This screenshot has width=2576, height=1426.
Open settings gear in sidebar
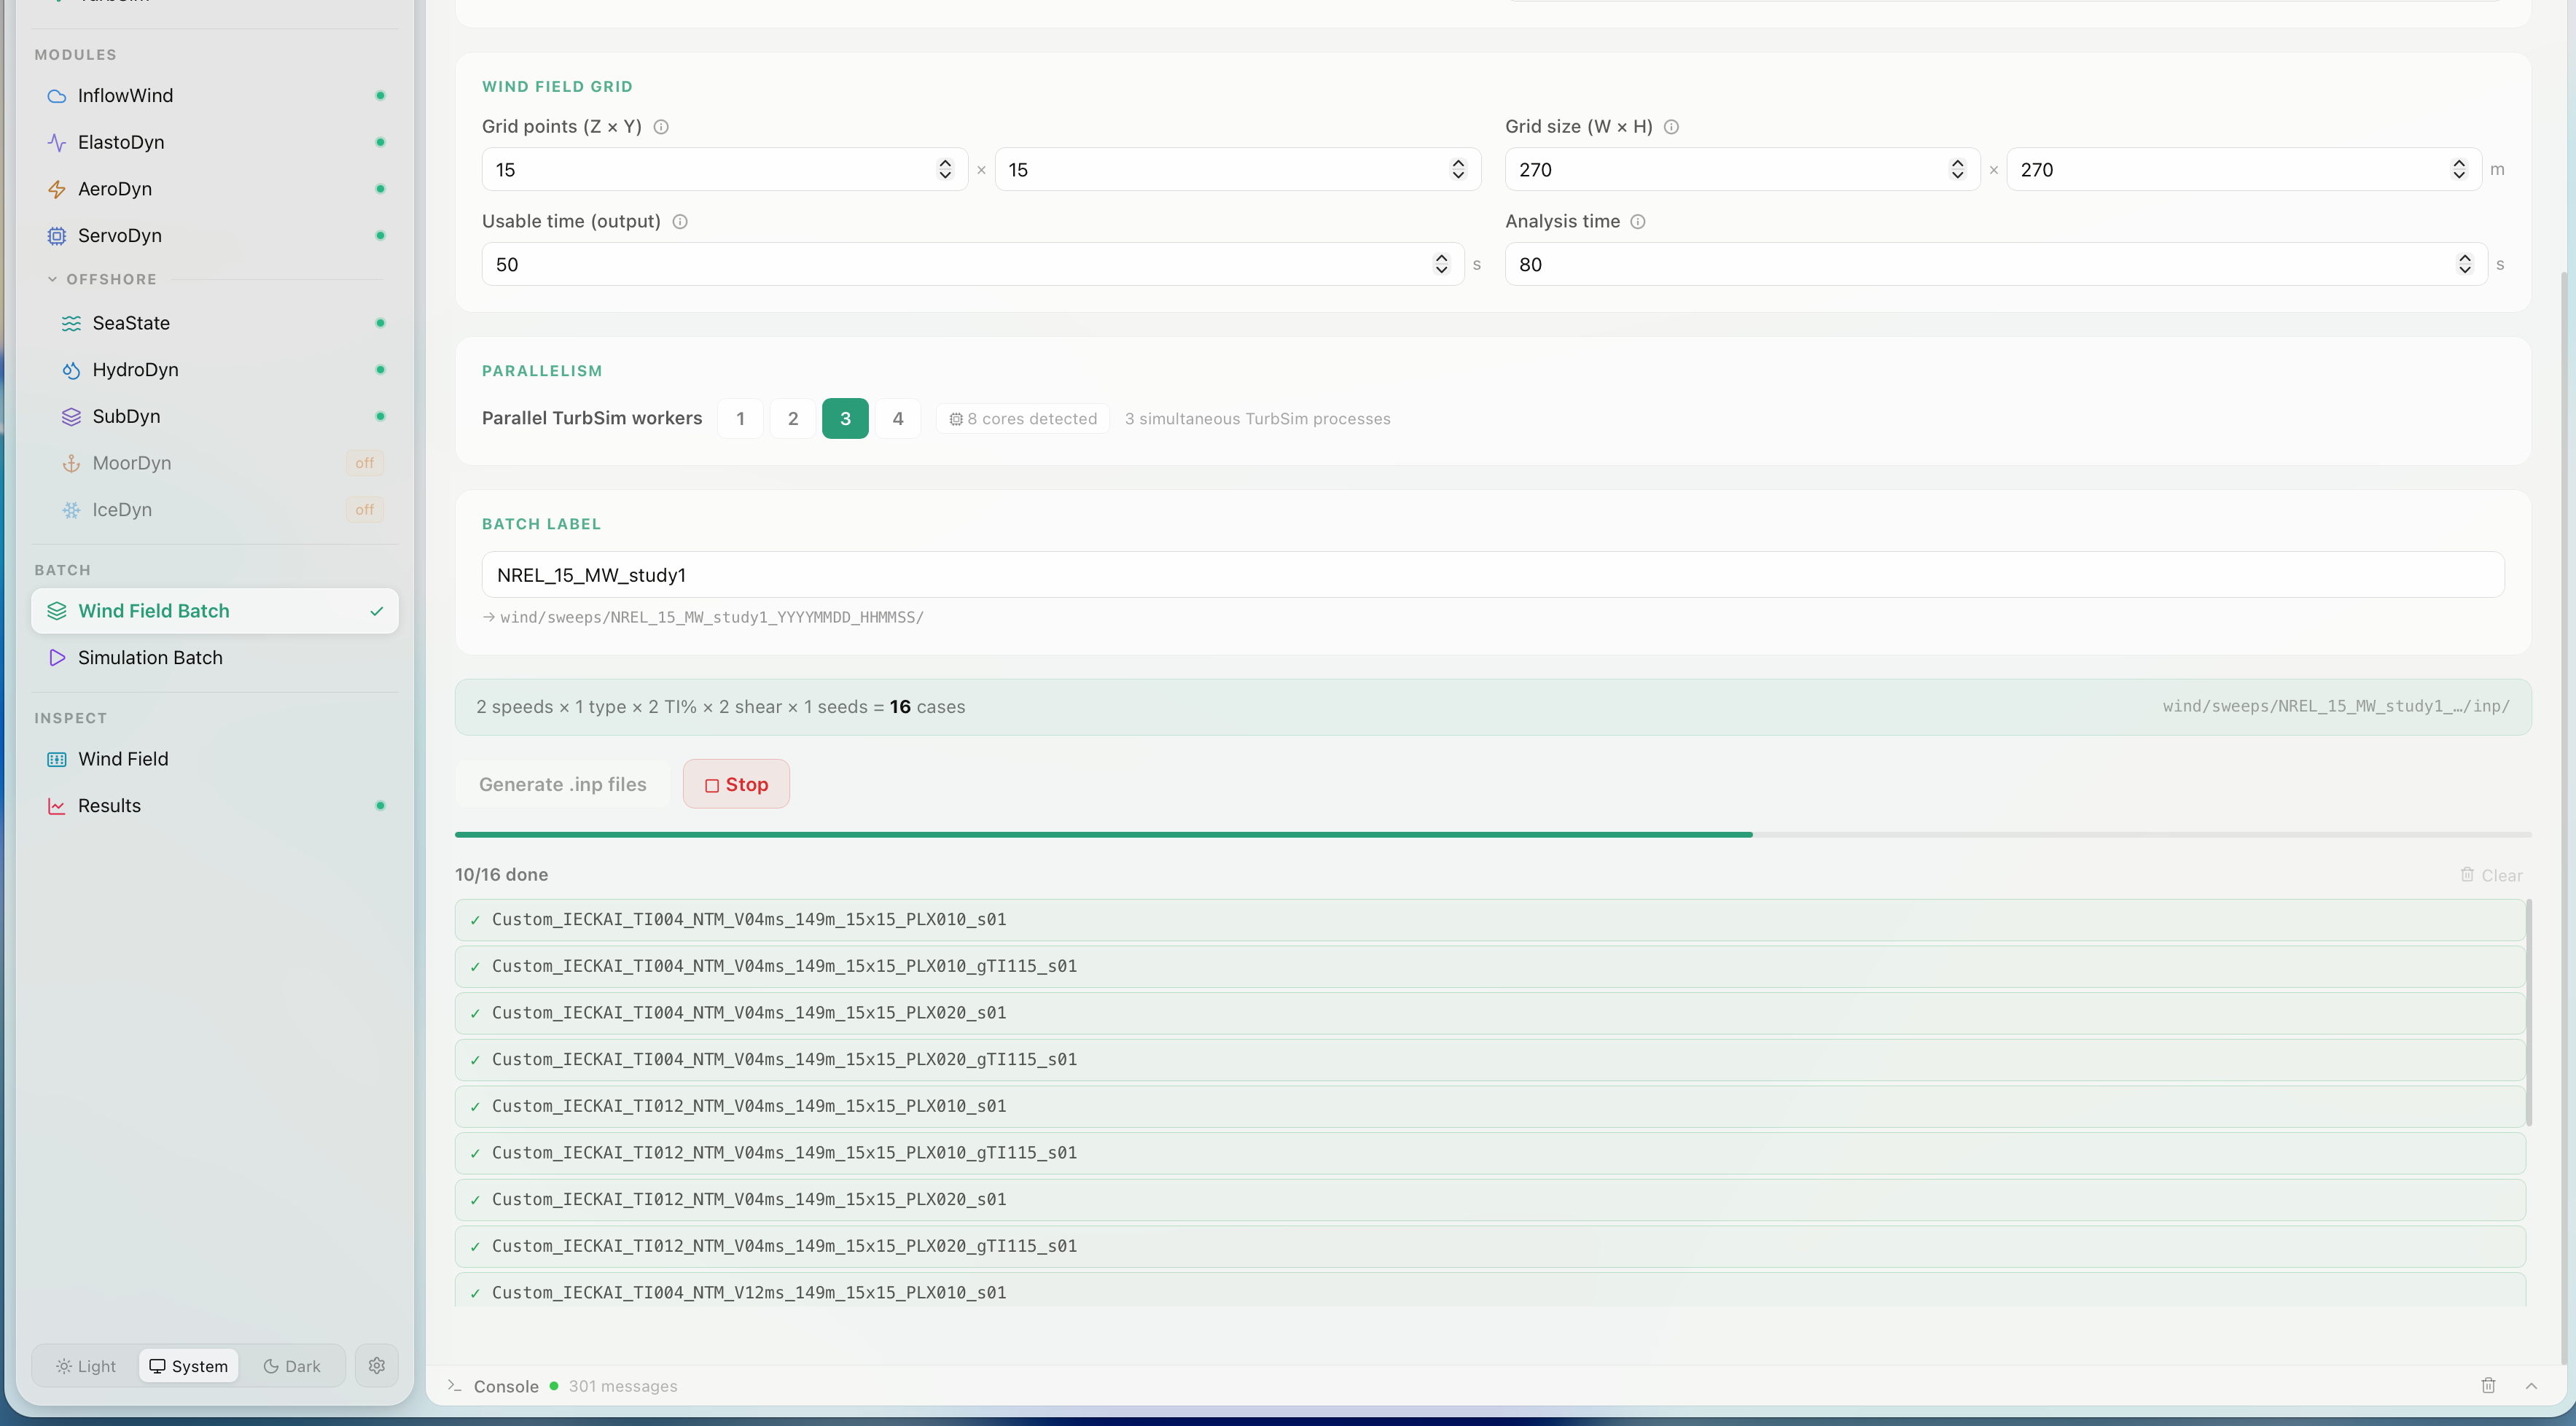[x=377, y=1366]
